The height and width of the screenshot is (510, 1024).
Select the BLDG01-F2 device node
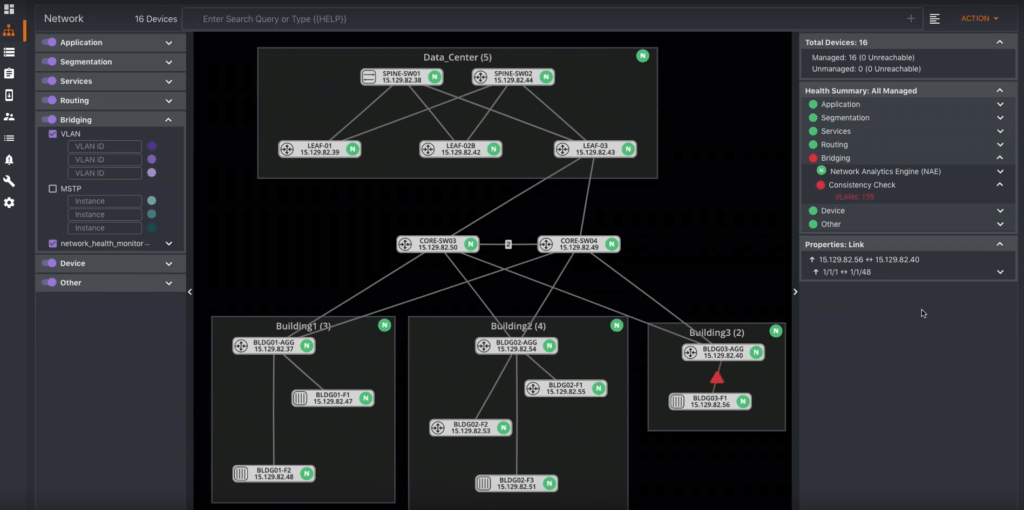(274, 473)
